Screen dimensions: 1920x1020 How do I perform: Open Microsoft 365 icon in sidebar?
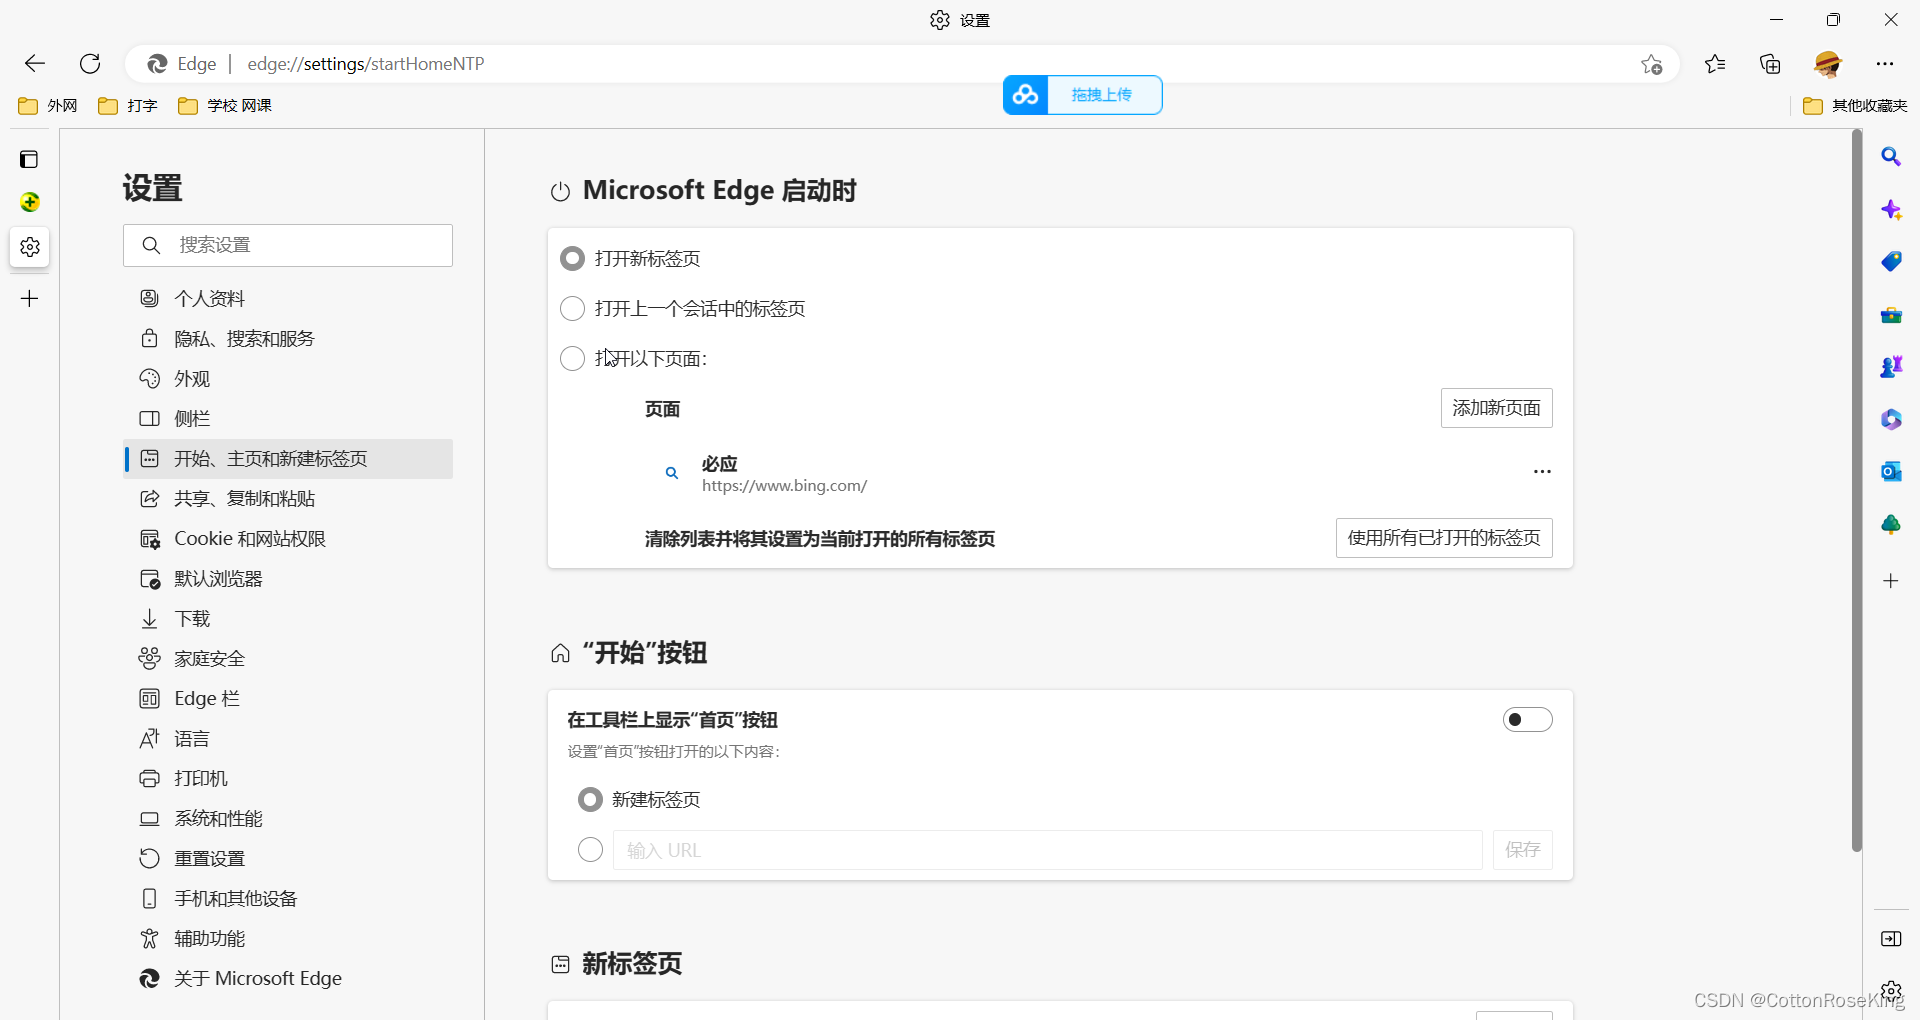click(1891, 419)
